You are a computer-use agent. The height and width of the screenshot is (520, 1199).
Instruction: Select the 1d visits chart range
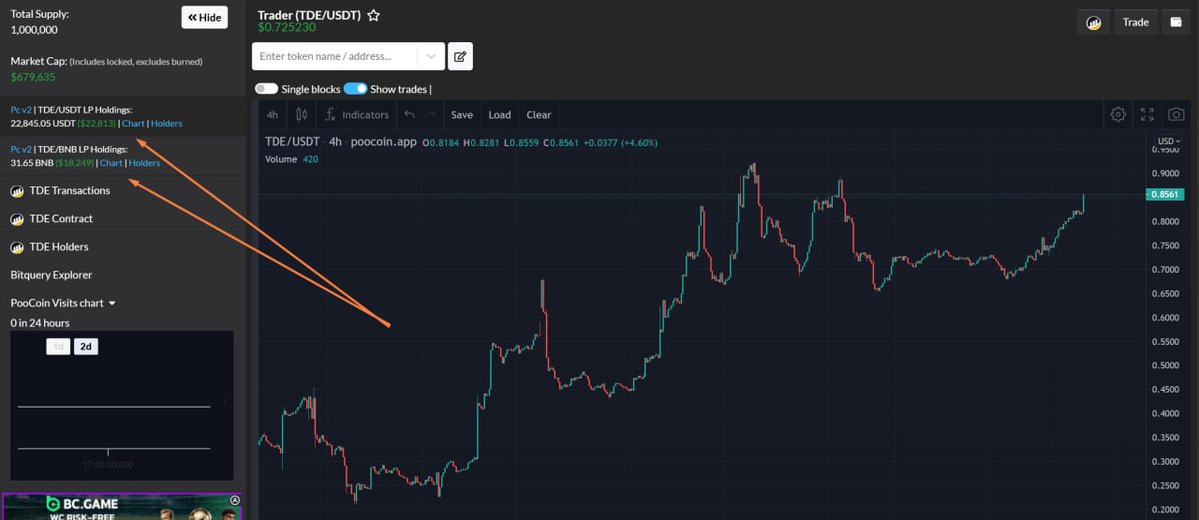58,347
